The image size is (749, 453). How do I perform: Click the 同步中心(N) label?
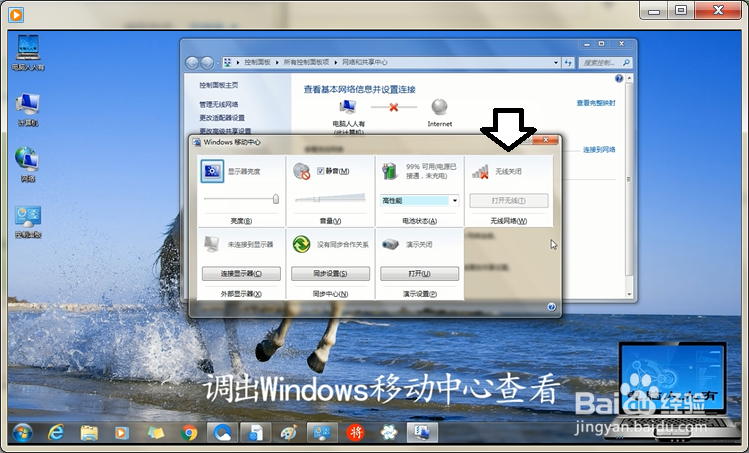point(330,294)
